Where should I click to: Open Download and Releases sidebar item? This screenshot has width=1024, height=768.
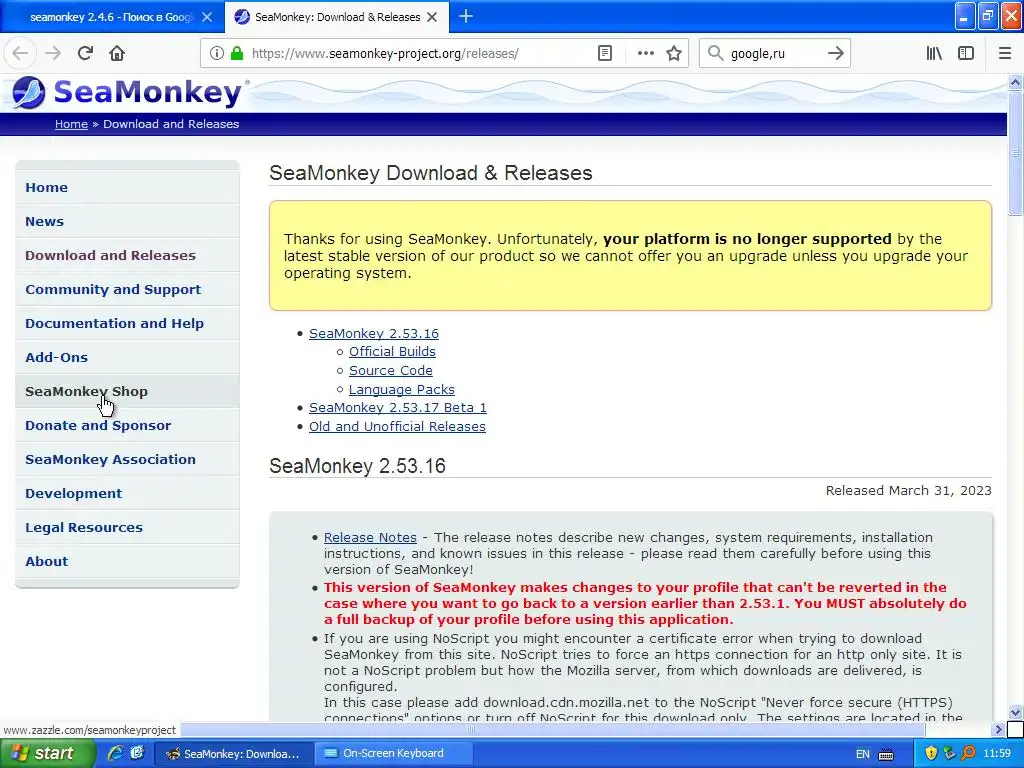pos(127,255)
